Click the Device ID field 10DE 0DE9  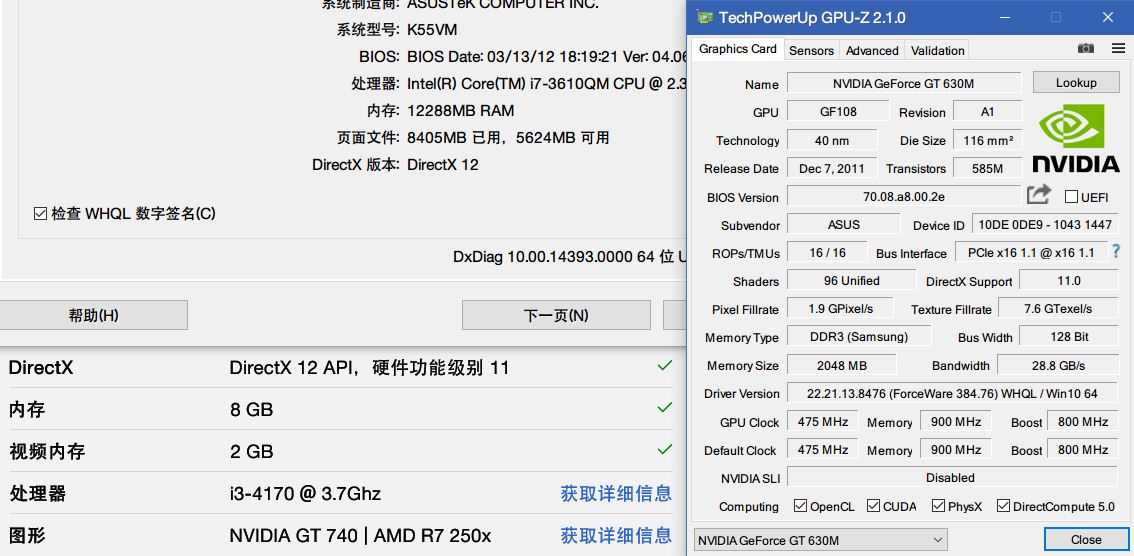pos(1045,224)
